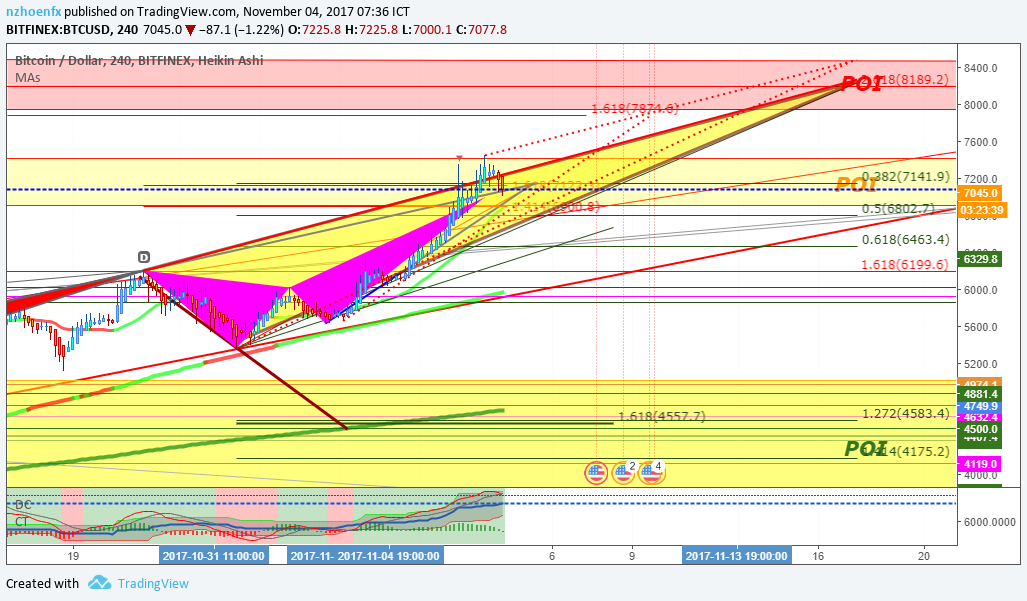The width and height of the screenshot is (1027, 601).
Task: Click the 0.618(6463.4) Fibonacci label
Action: [x=905, y=240]
